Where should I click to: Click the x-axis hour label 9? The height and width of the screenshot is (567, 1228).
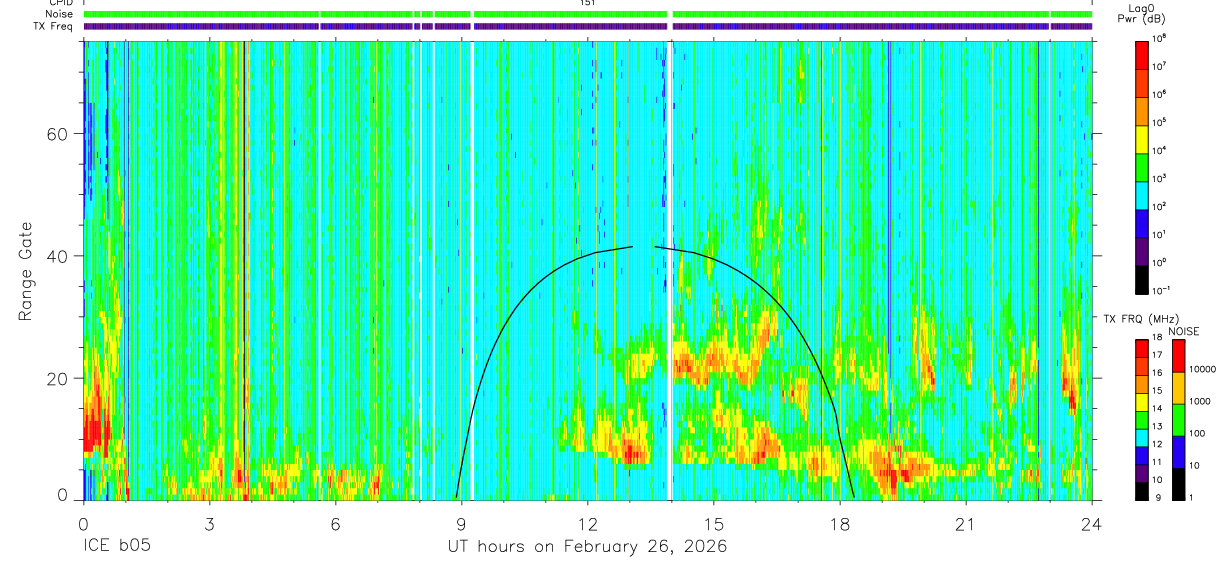pos(461,524)
